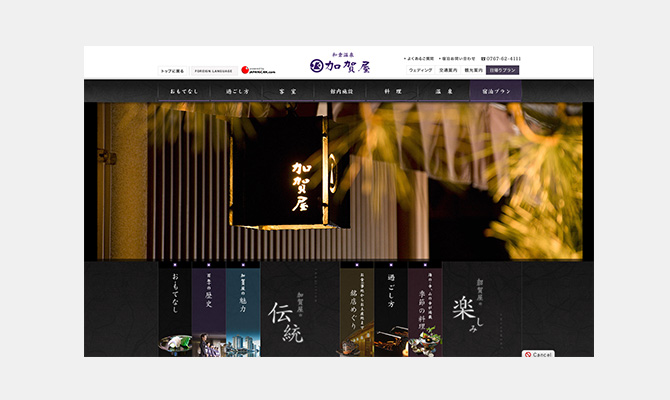Click the lantern hero image with 加賀屋
This screenshot has width=670, height=400.
[x=340, y=181]
